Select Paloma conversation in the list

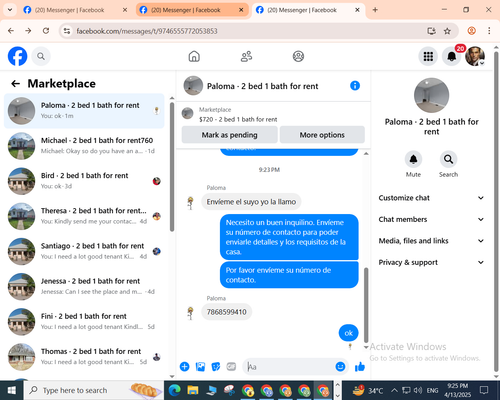coord(84,111)
